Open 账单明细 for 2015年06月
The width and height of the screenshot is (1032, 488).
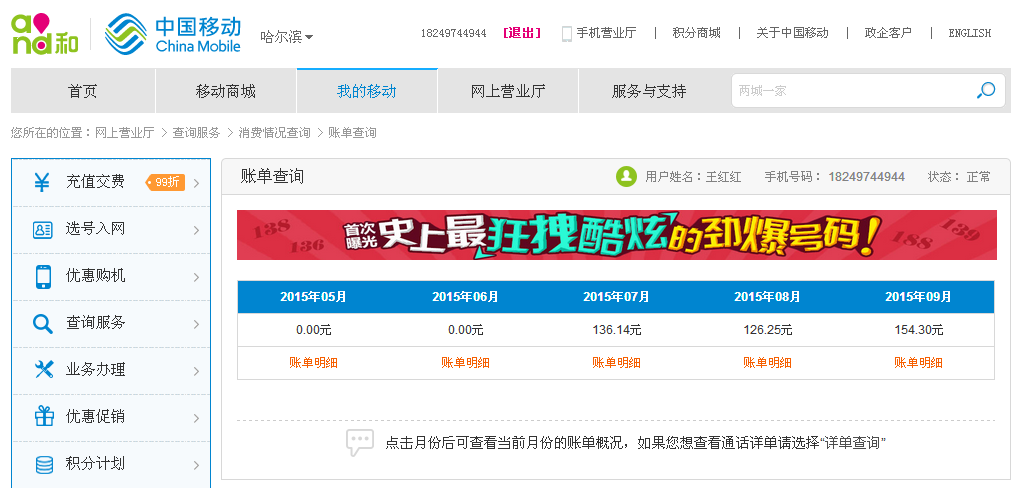[x=465, y=363]
